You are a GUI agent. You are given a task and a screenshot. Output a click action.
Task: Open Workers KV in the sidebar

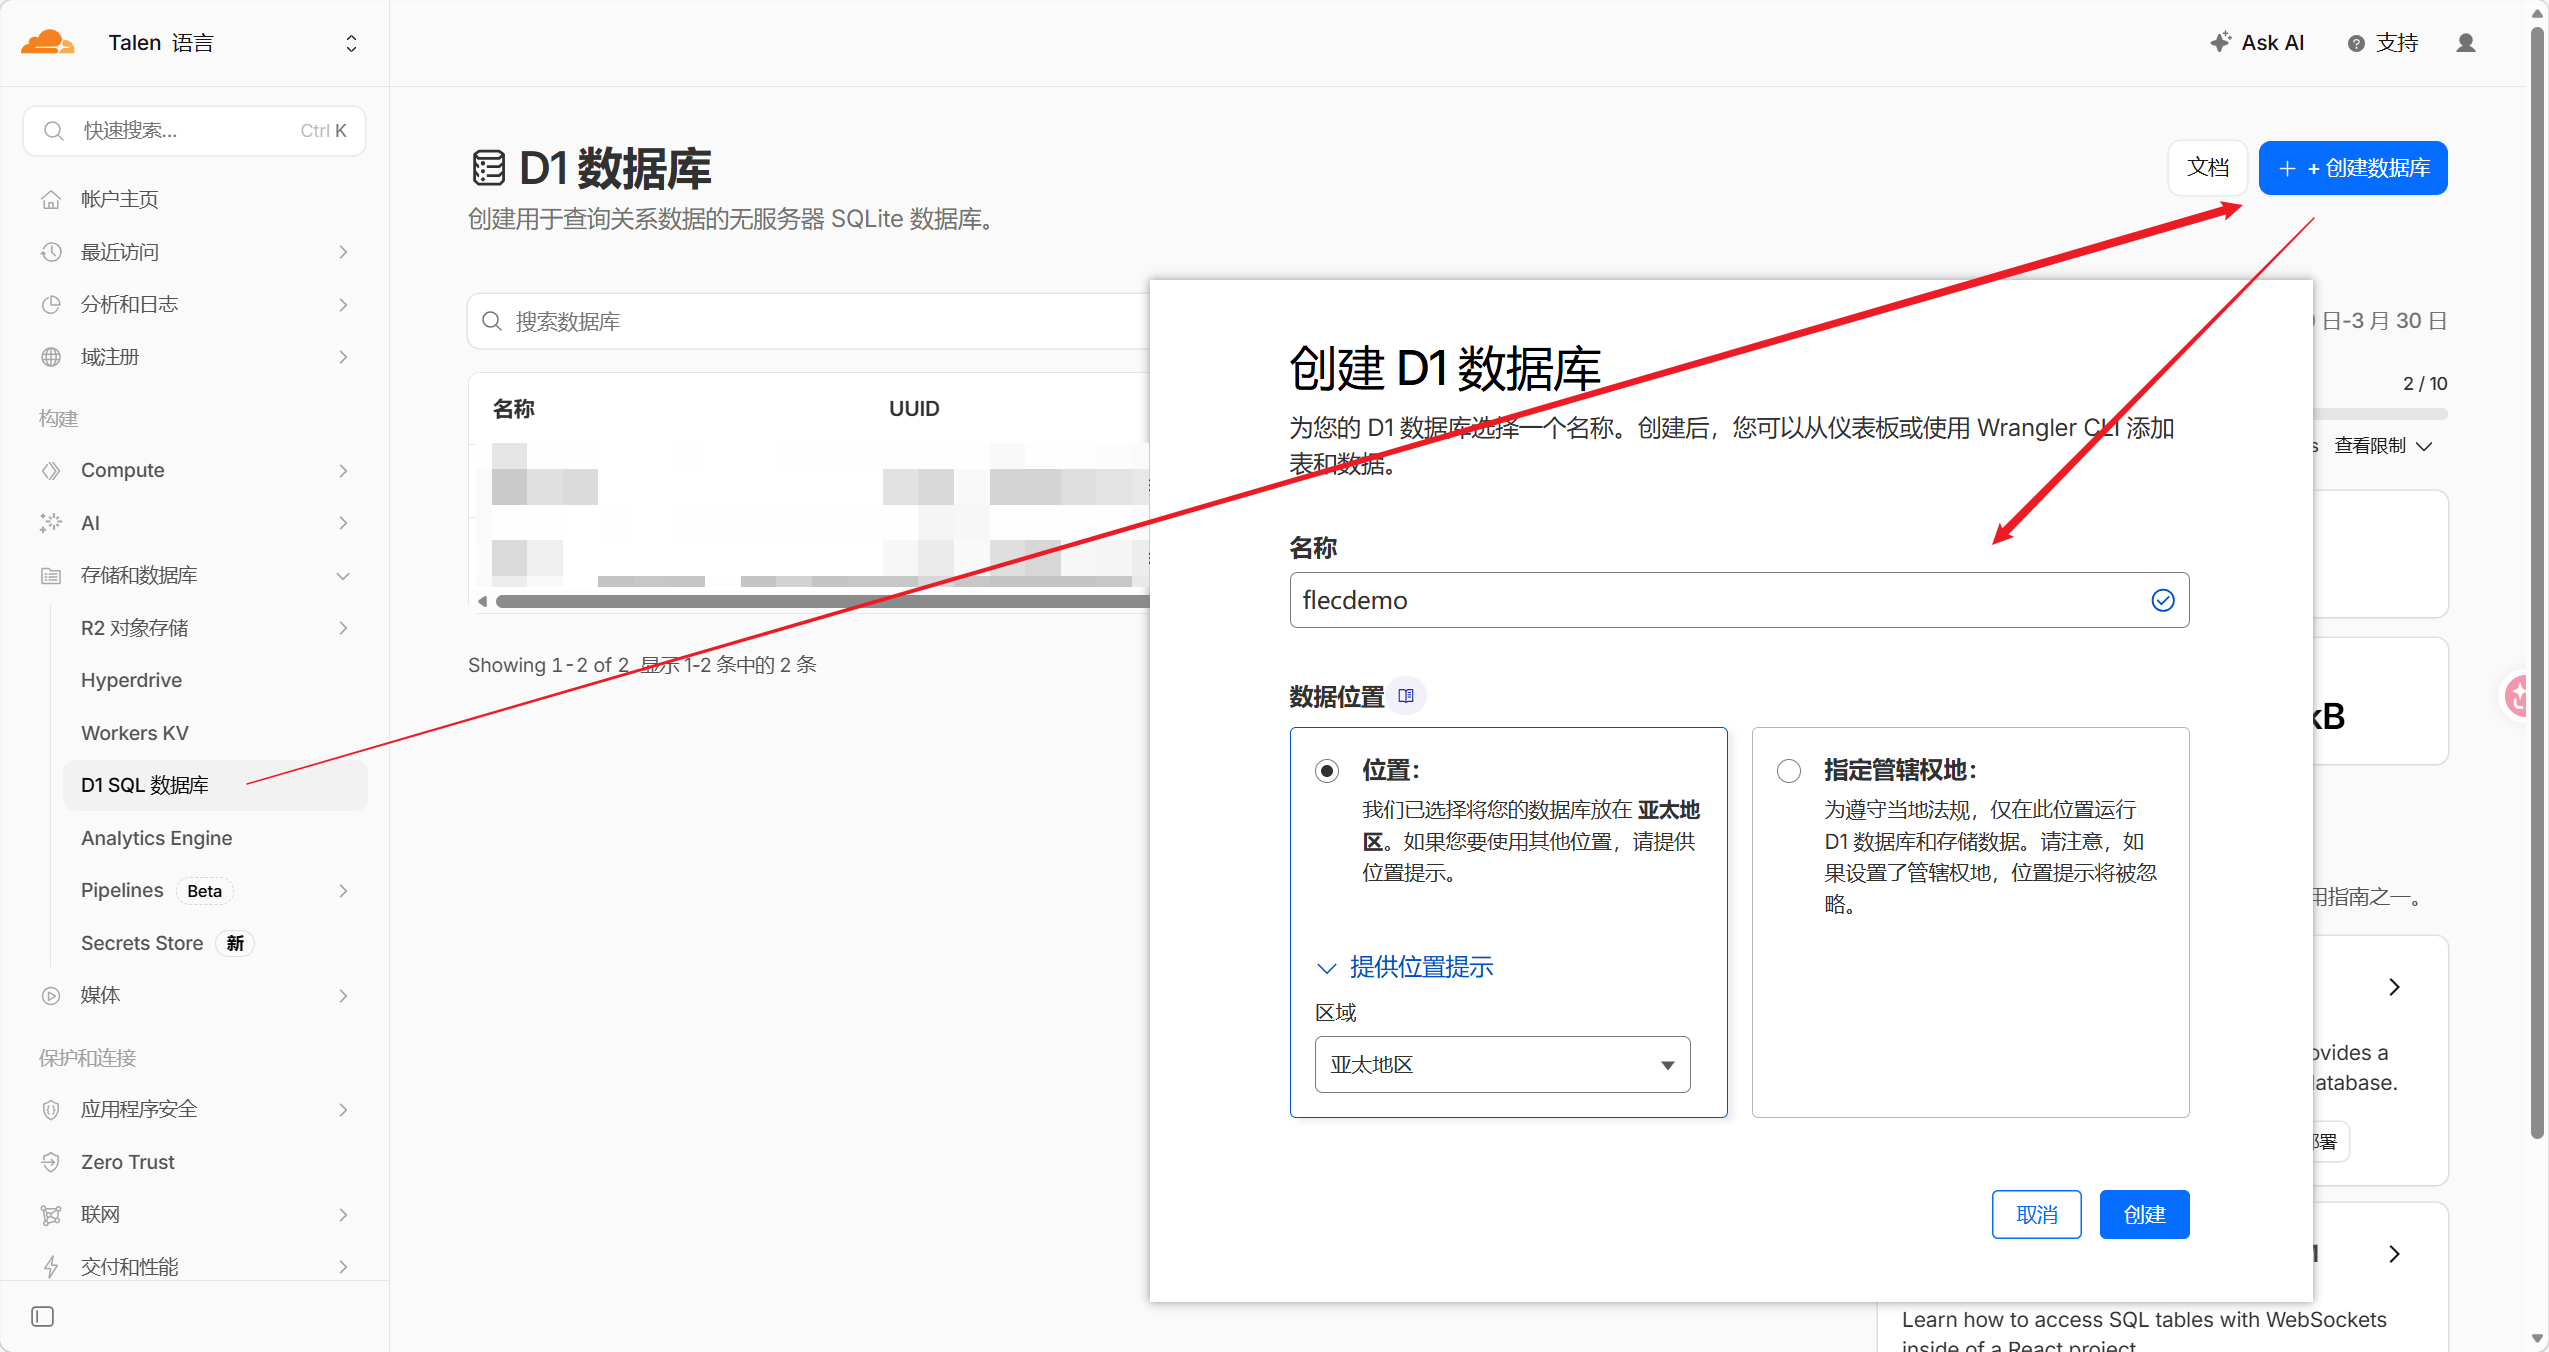click(x=135, y=733)
